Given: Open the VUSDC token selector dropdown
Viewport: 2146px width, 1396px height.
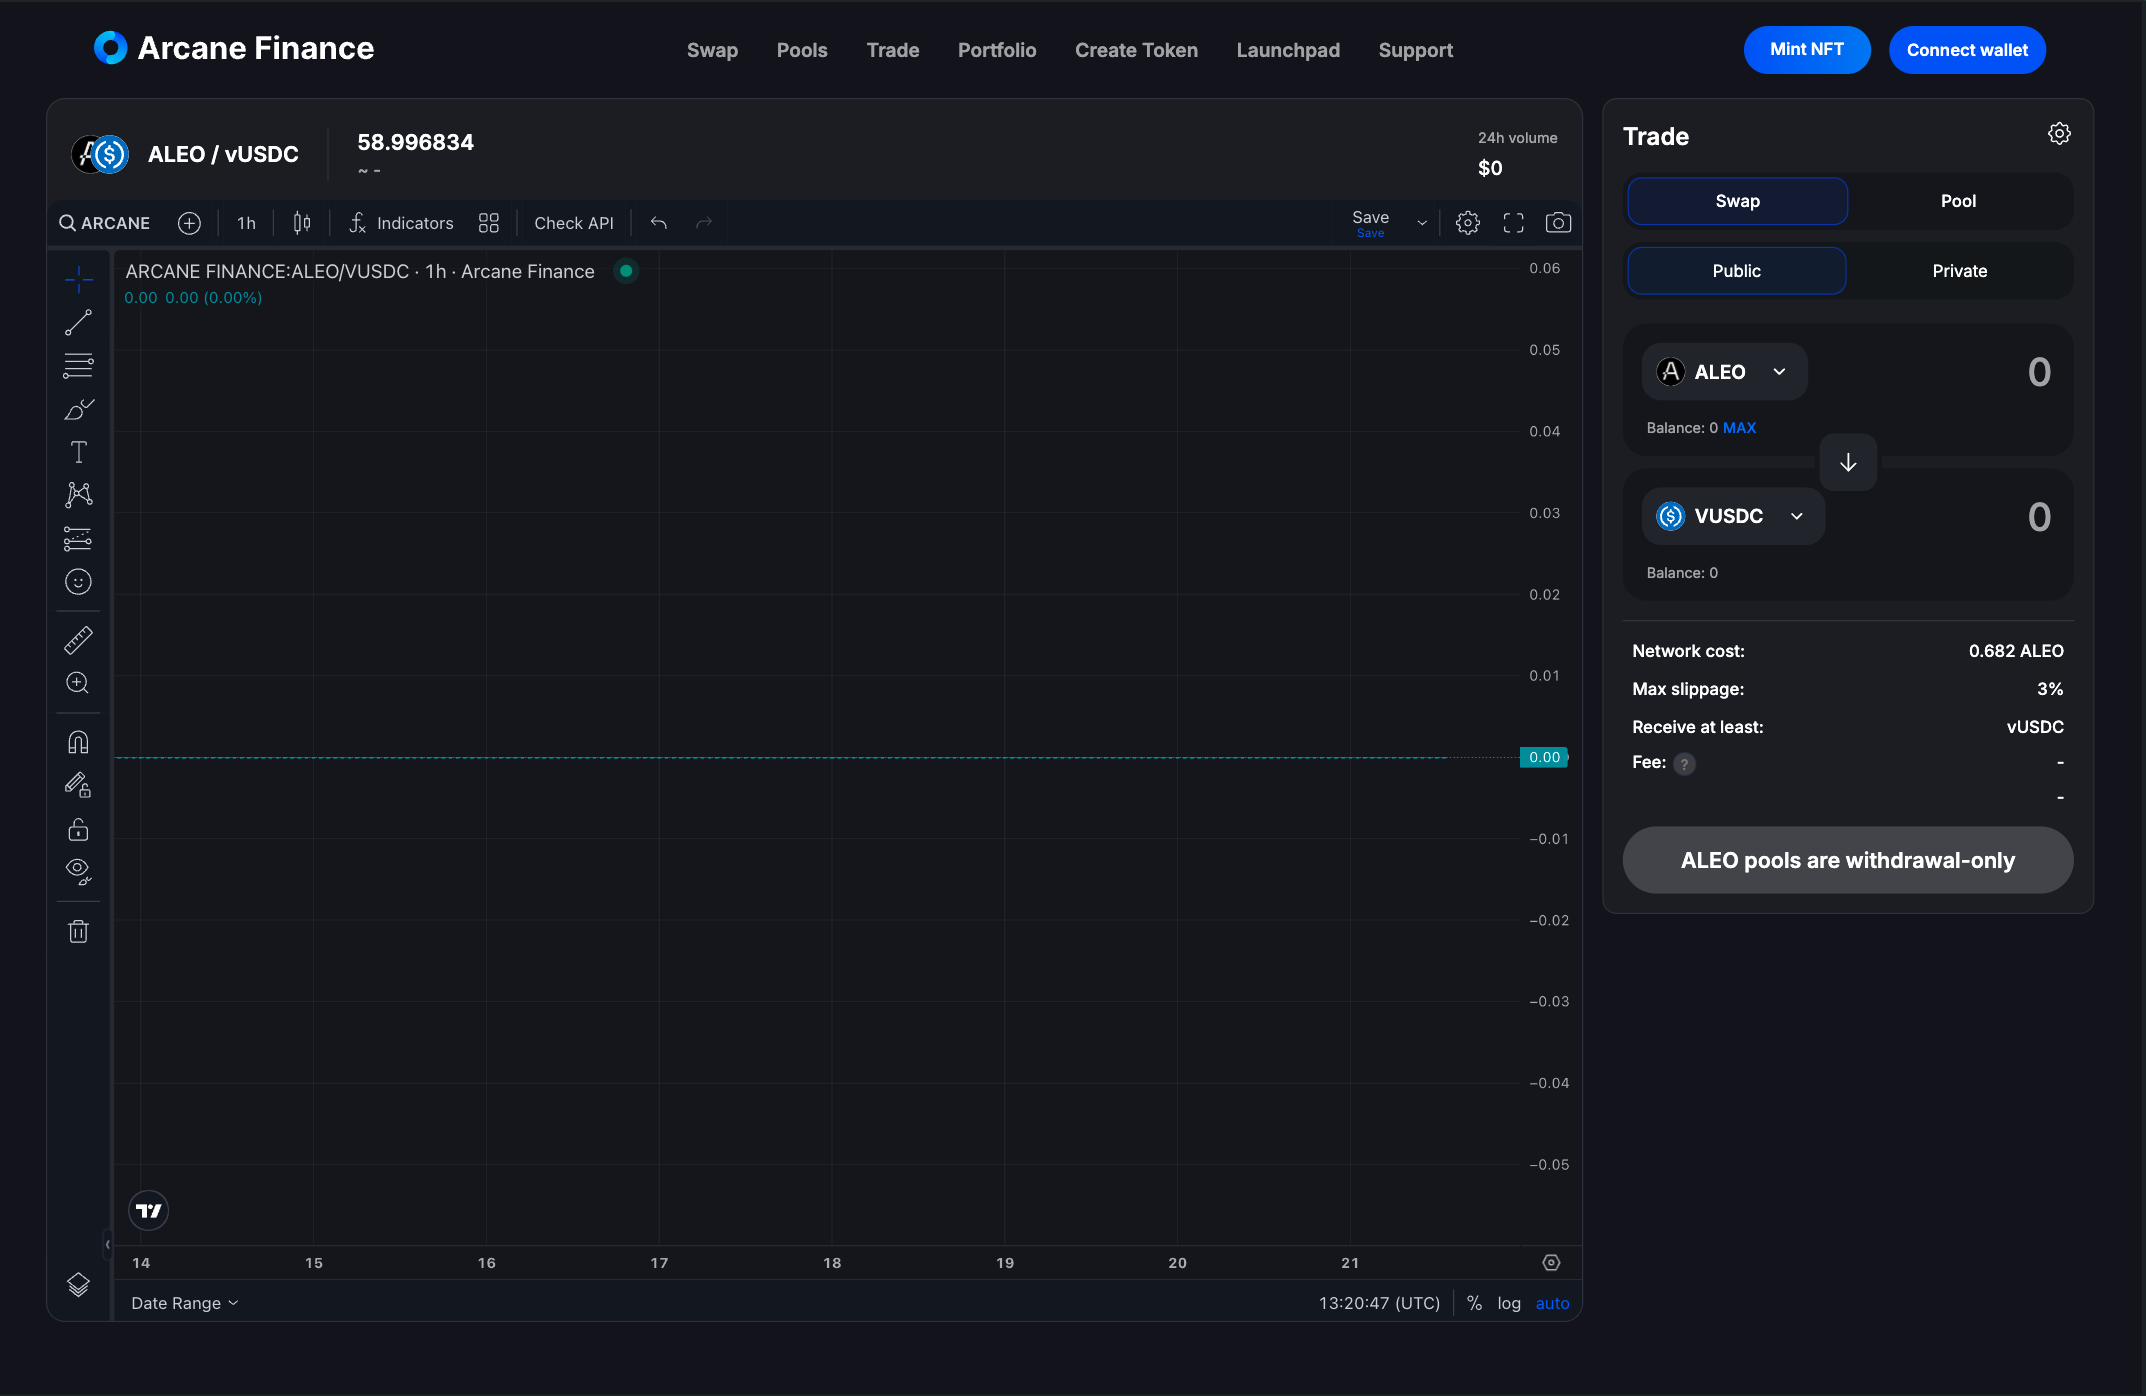Looking at the screenshot, I should point(1733,516).
